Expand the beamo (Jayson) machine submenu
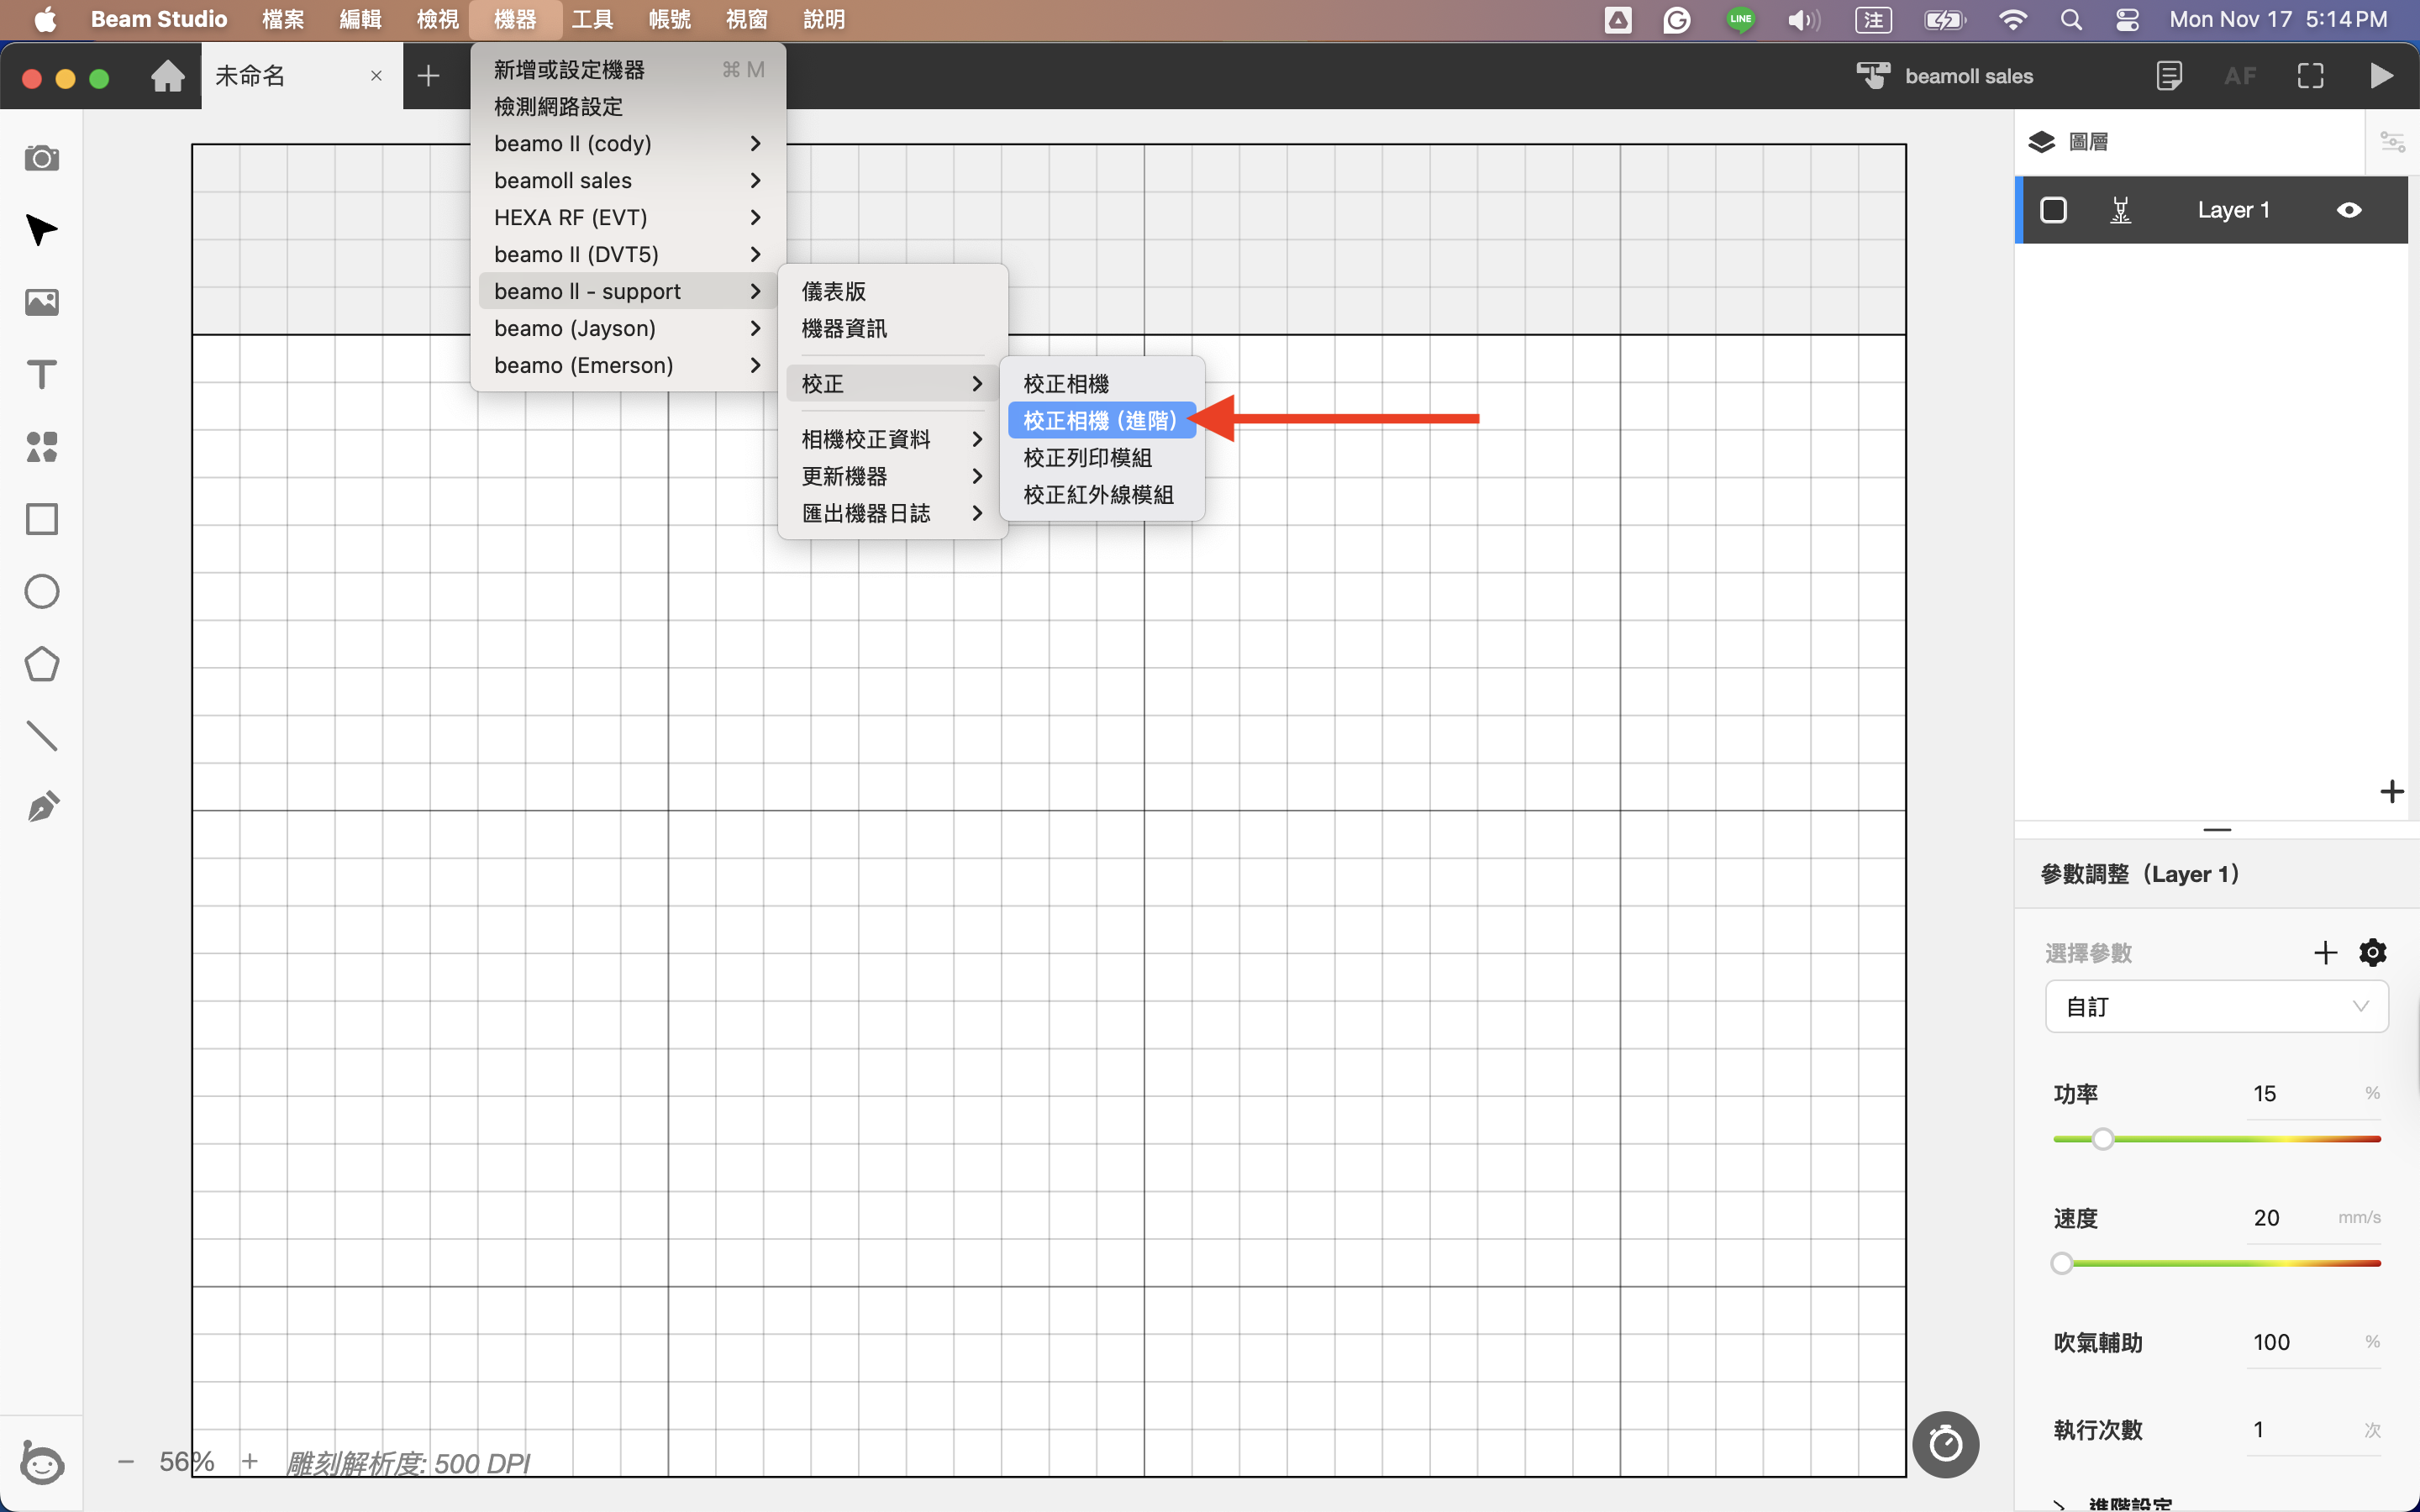 (627, 328)
